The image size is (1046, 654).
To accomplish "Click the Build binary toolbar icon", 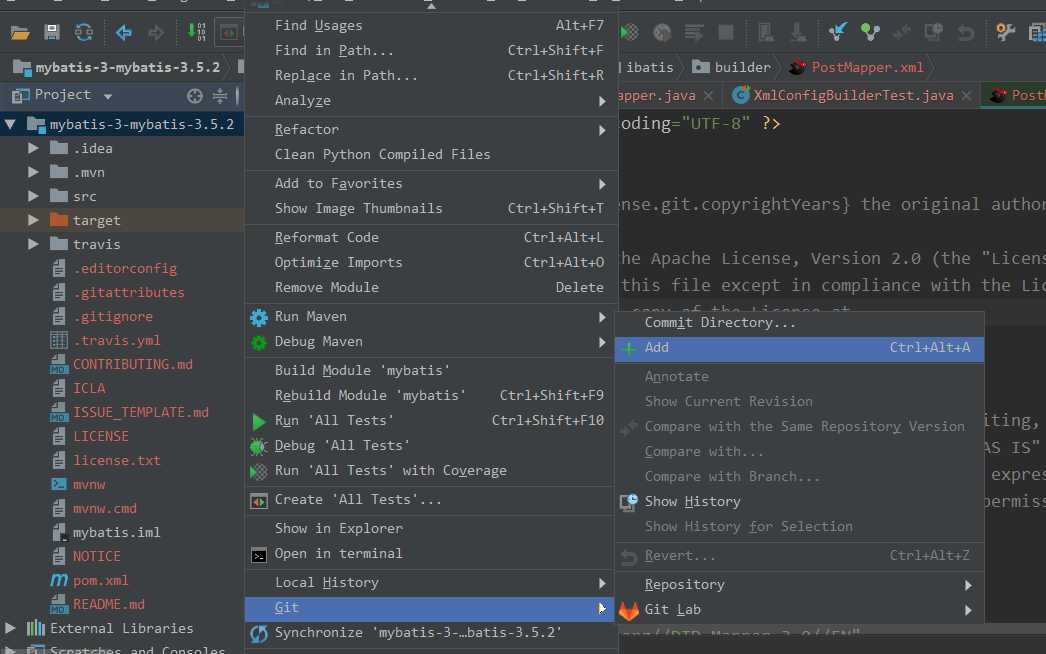I will [x=196, y=32].
